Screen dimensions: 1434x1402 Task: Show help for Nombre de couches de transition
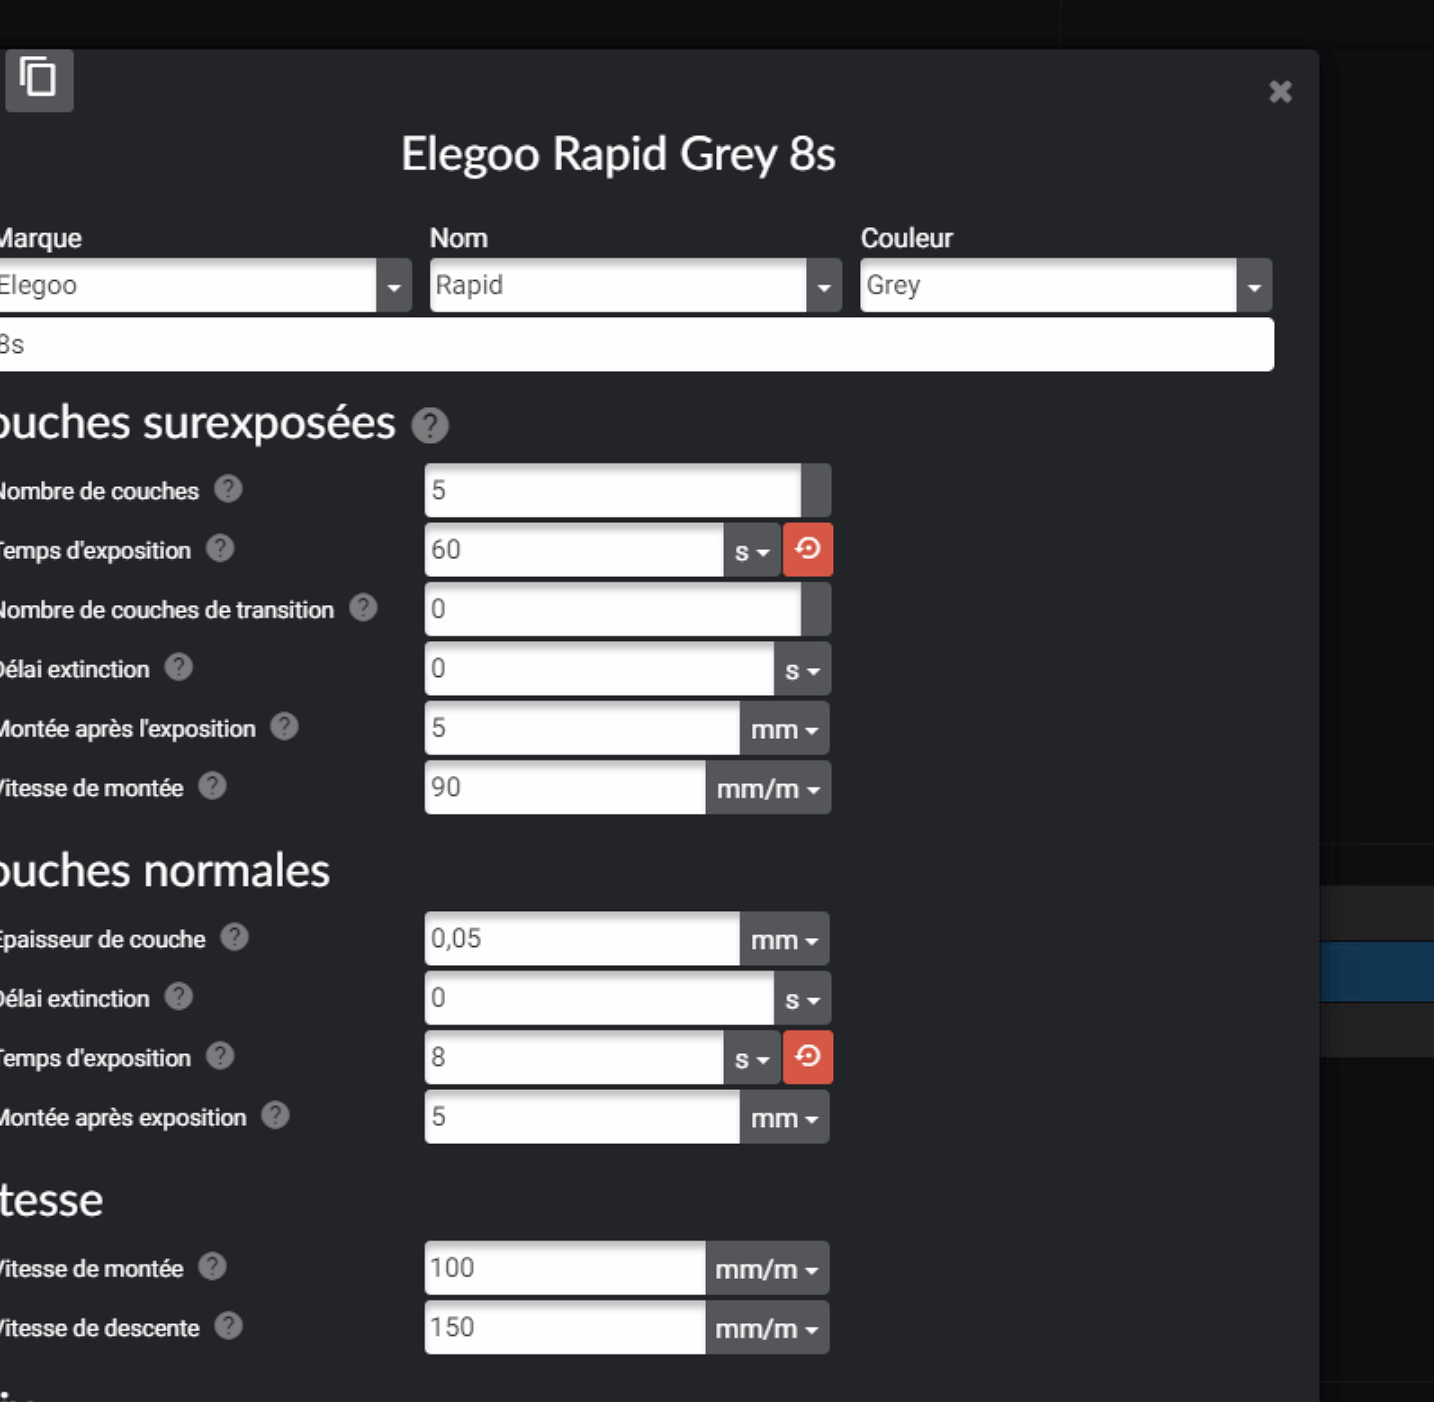pos(363,607)
